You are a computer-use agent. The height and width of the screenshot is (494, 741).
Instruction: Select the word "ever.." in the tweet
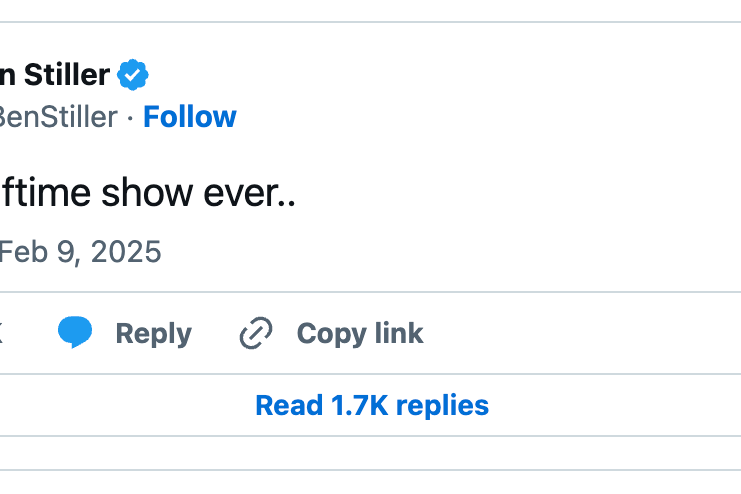tap(250, 194)
